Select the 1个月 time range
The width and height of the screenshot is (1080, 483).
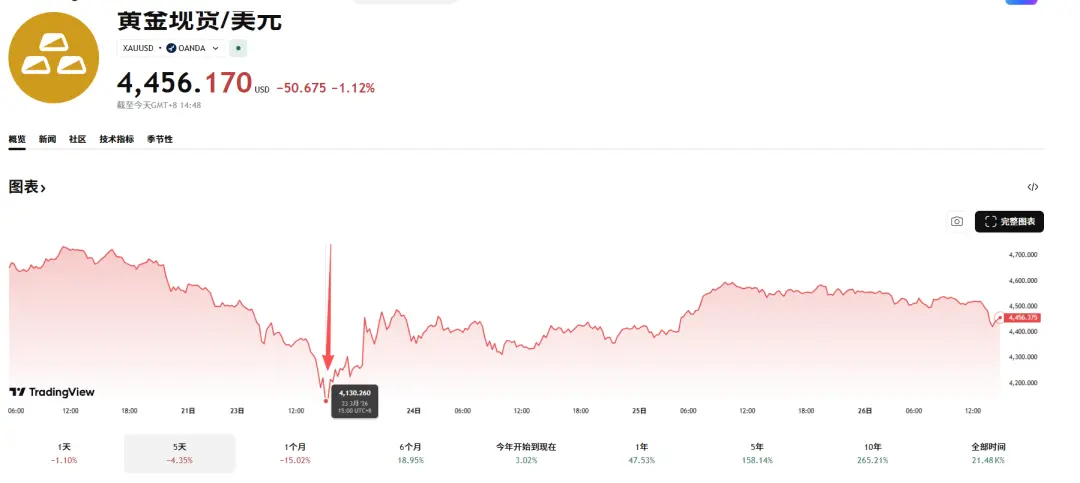[x=295, y=452]
